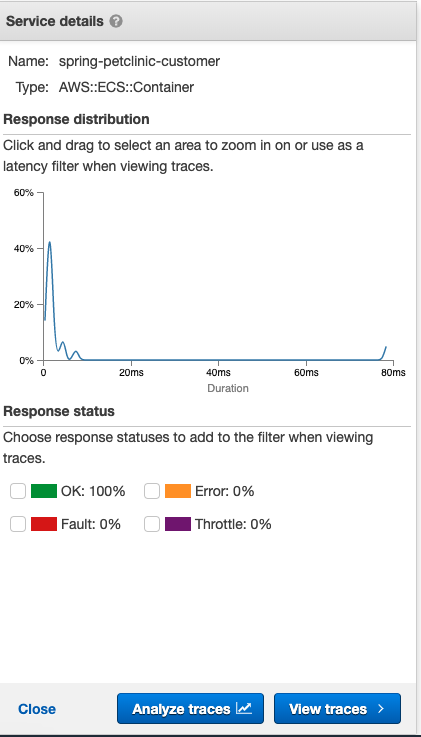Tick the Error status checkbox

click(x=152, y=491)
